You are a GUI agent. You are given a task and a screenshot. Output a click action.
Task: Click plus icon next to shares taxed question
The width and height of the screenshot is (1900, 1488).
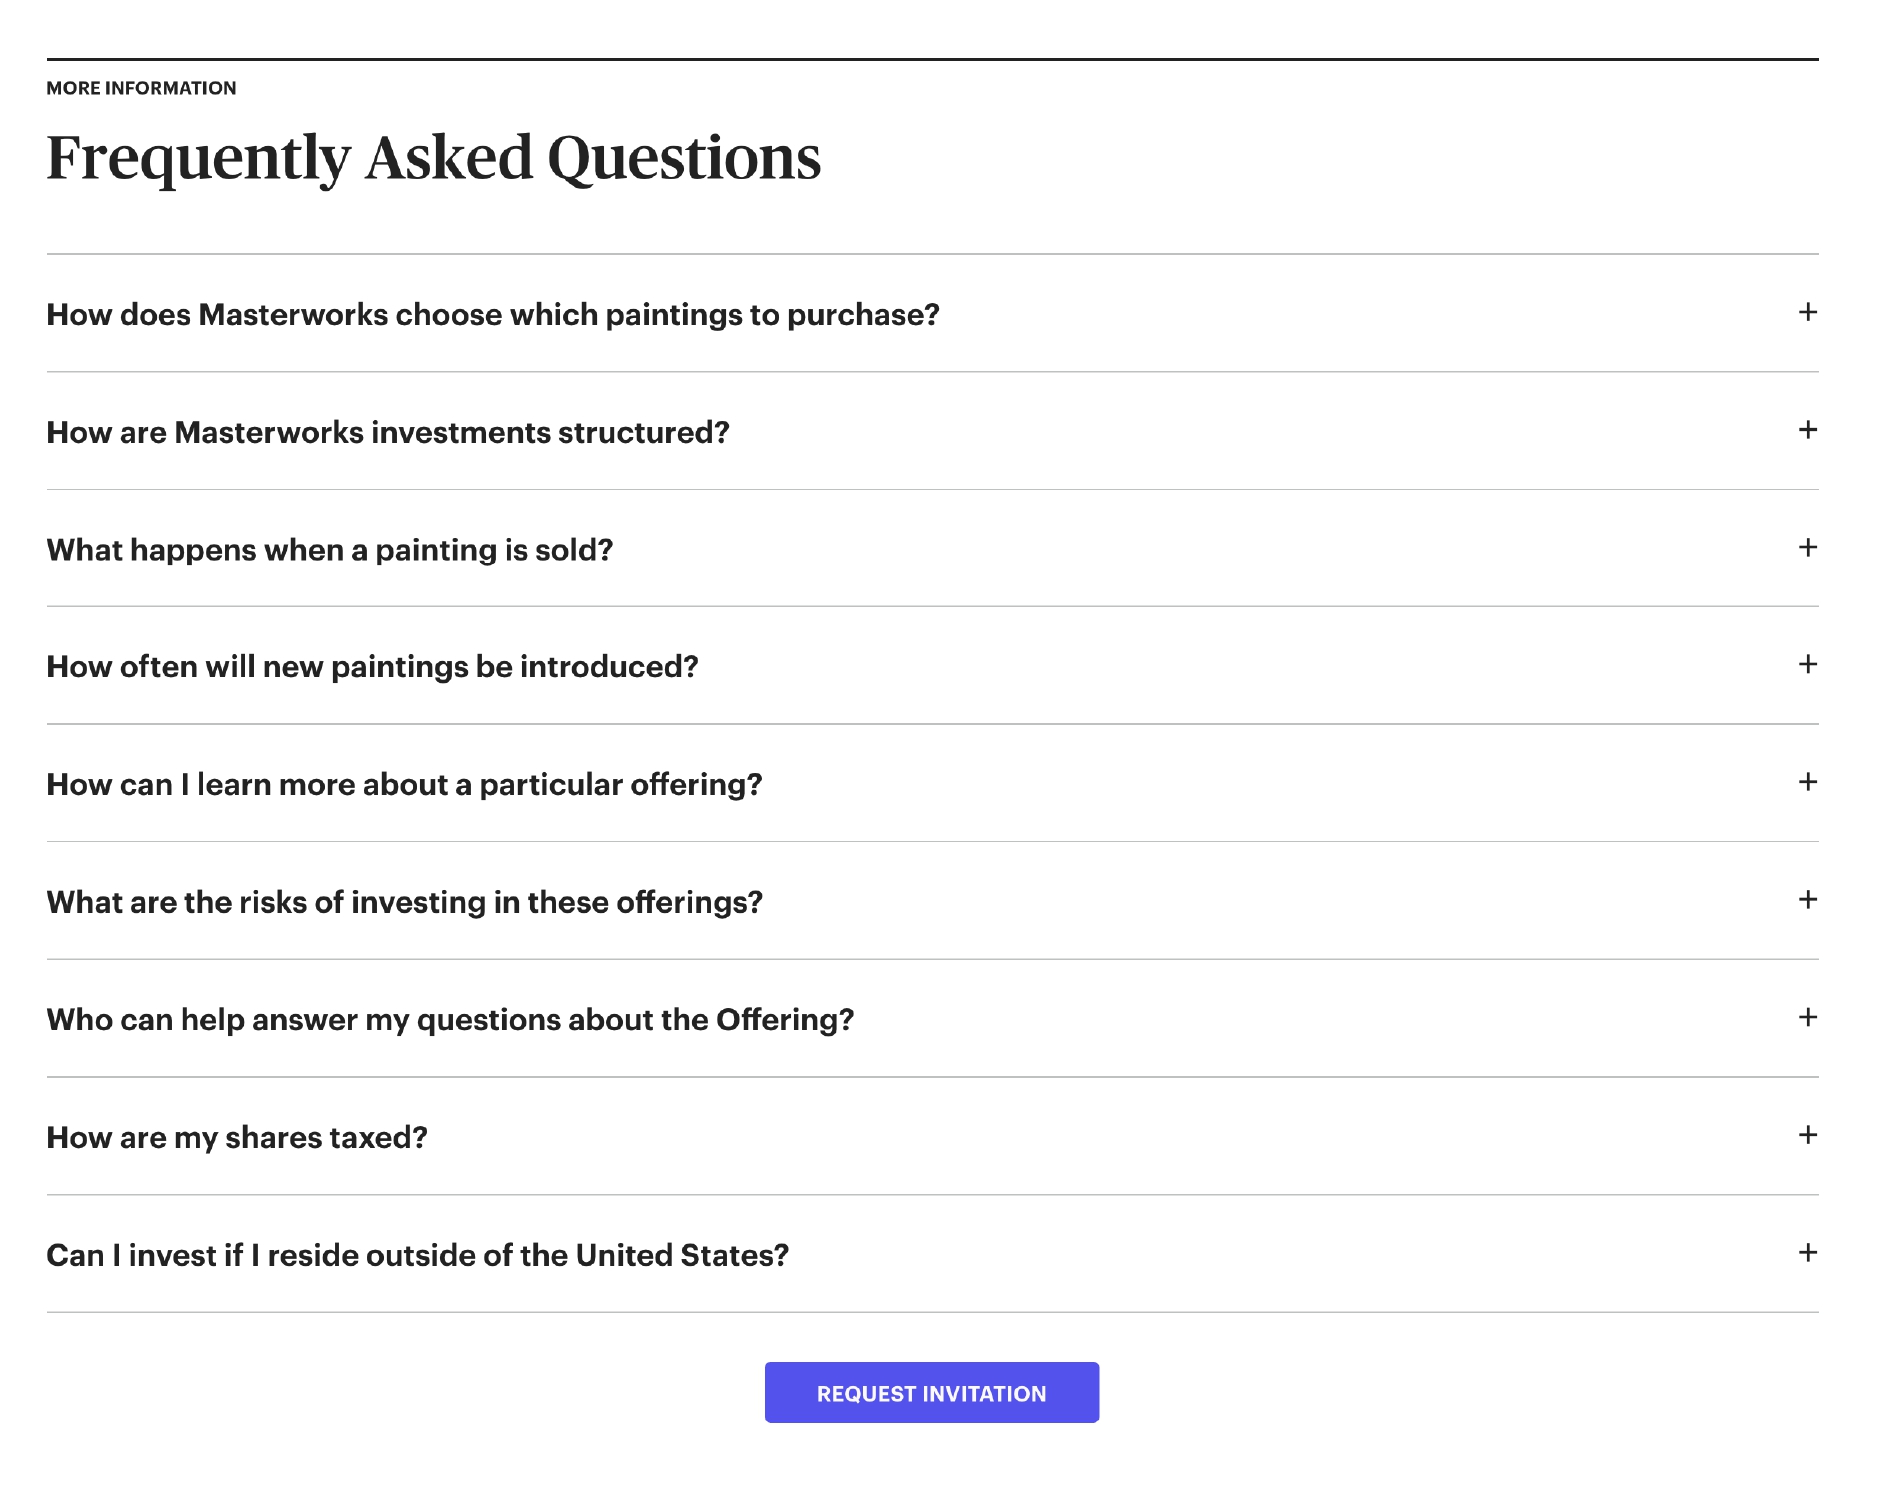click(1807, 1135)
